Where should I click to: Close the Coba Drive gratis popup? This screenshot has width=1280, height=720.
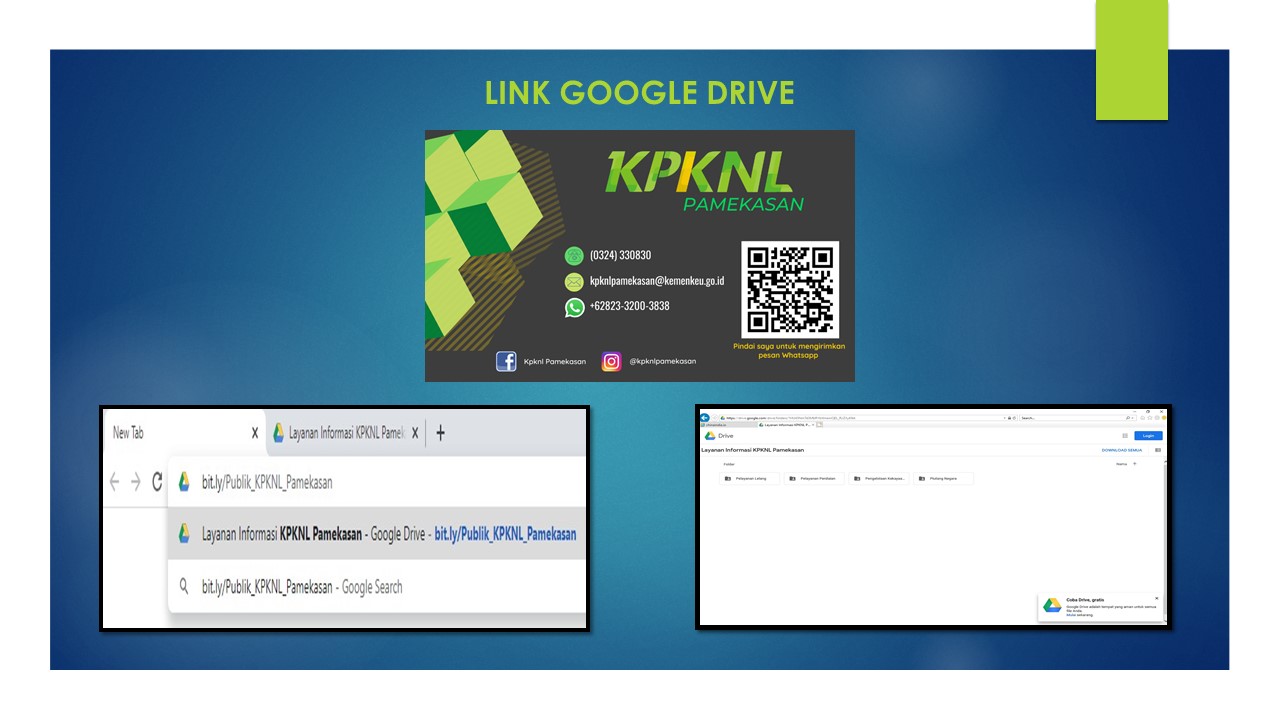click(x=1157, y=598)
